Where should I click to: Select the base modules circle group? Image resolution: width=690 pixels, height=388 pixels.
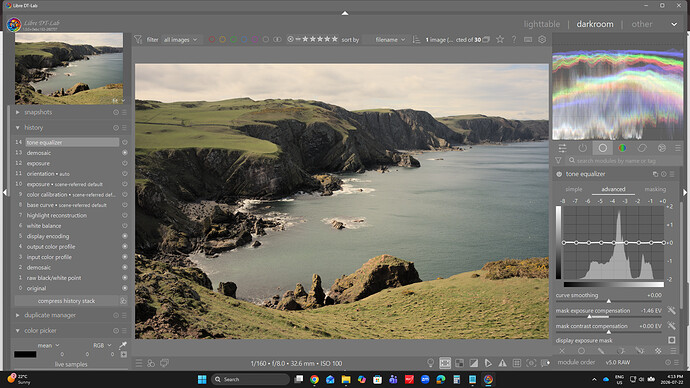pos(603,148)
